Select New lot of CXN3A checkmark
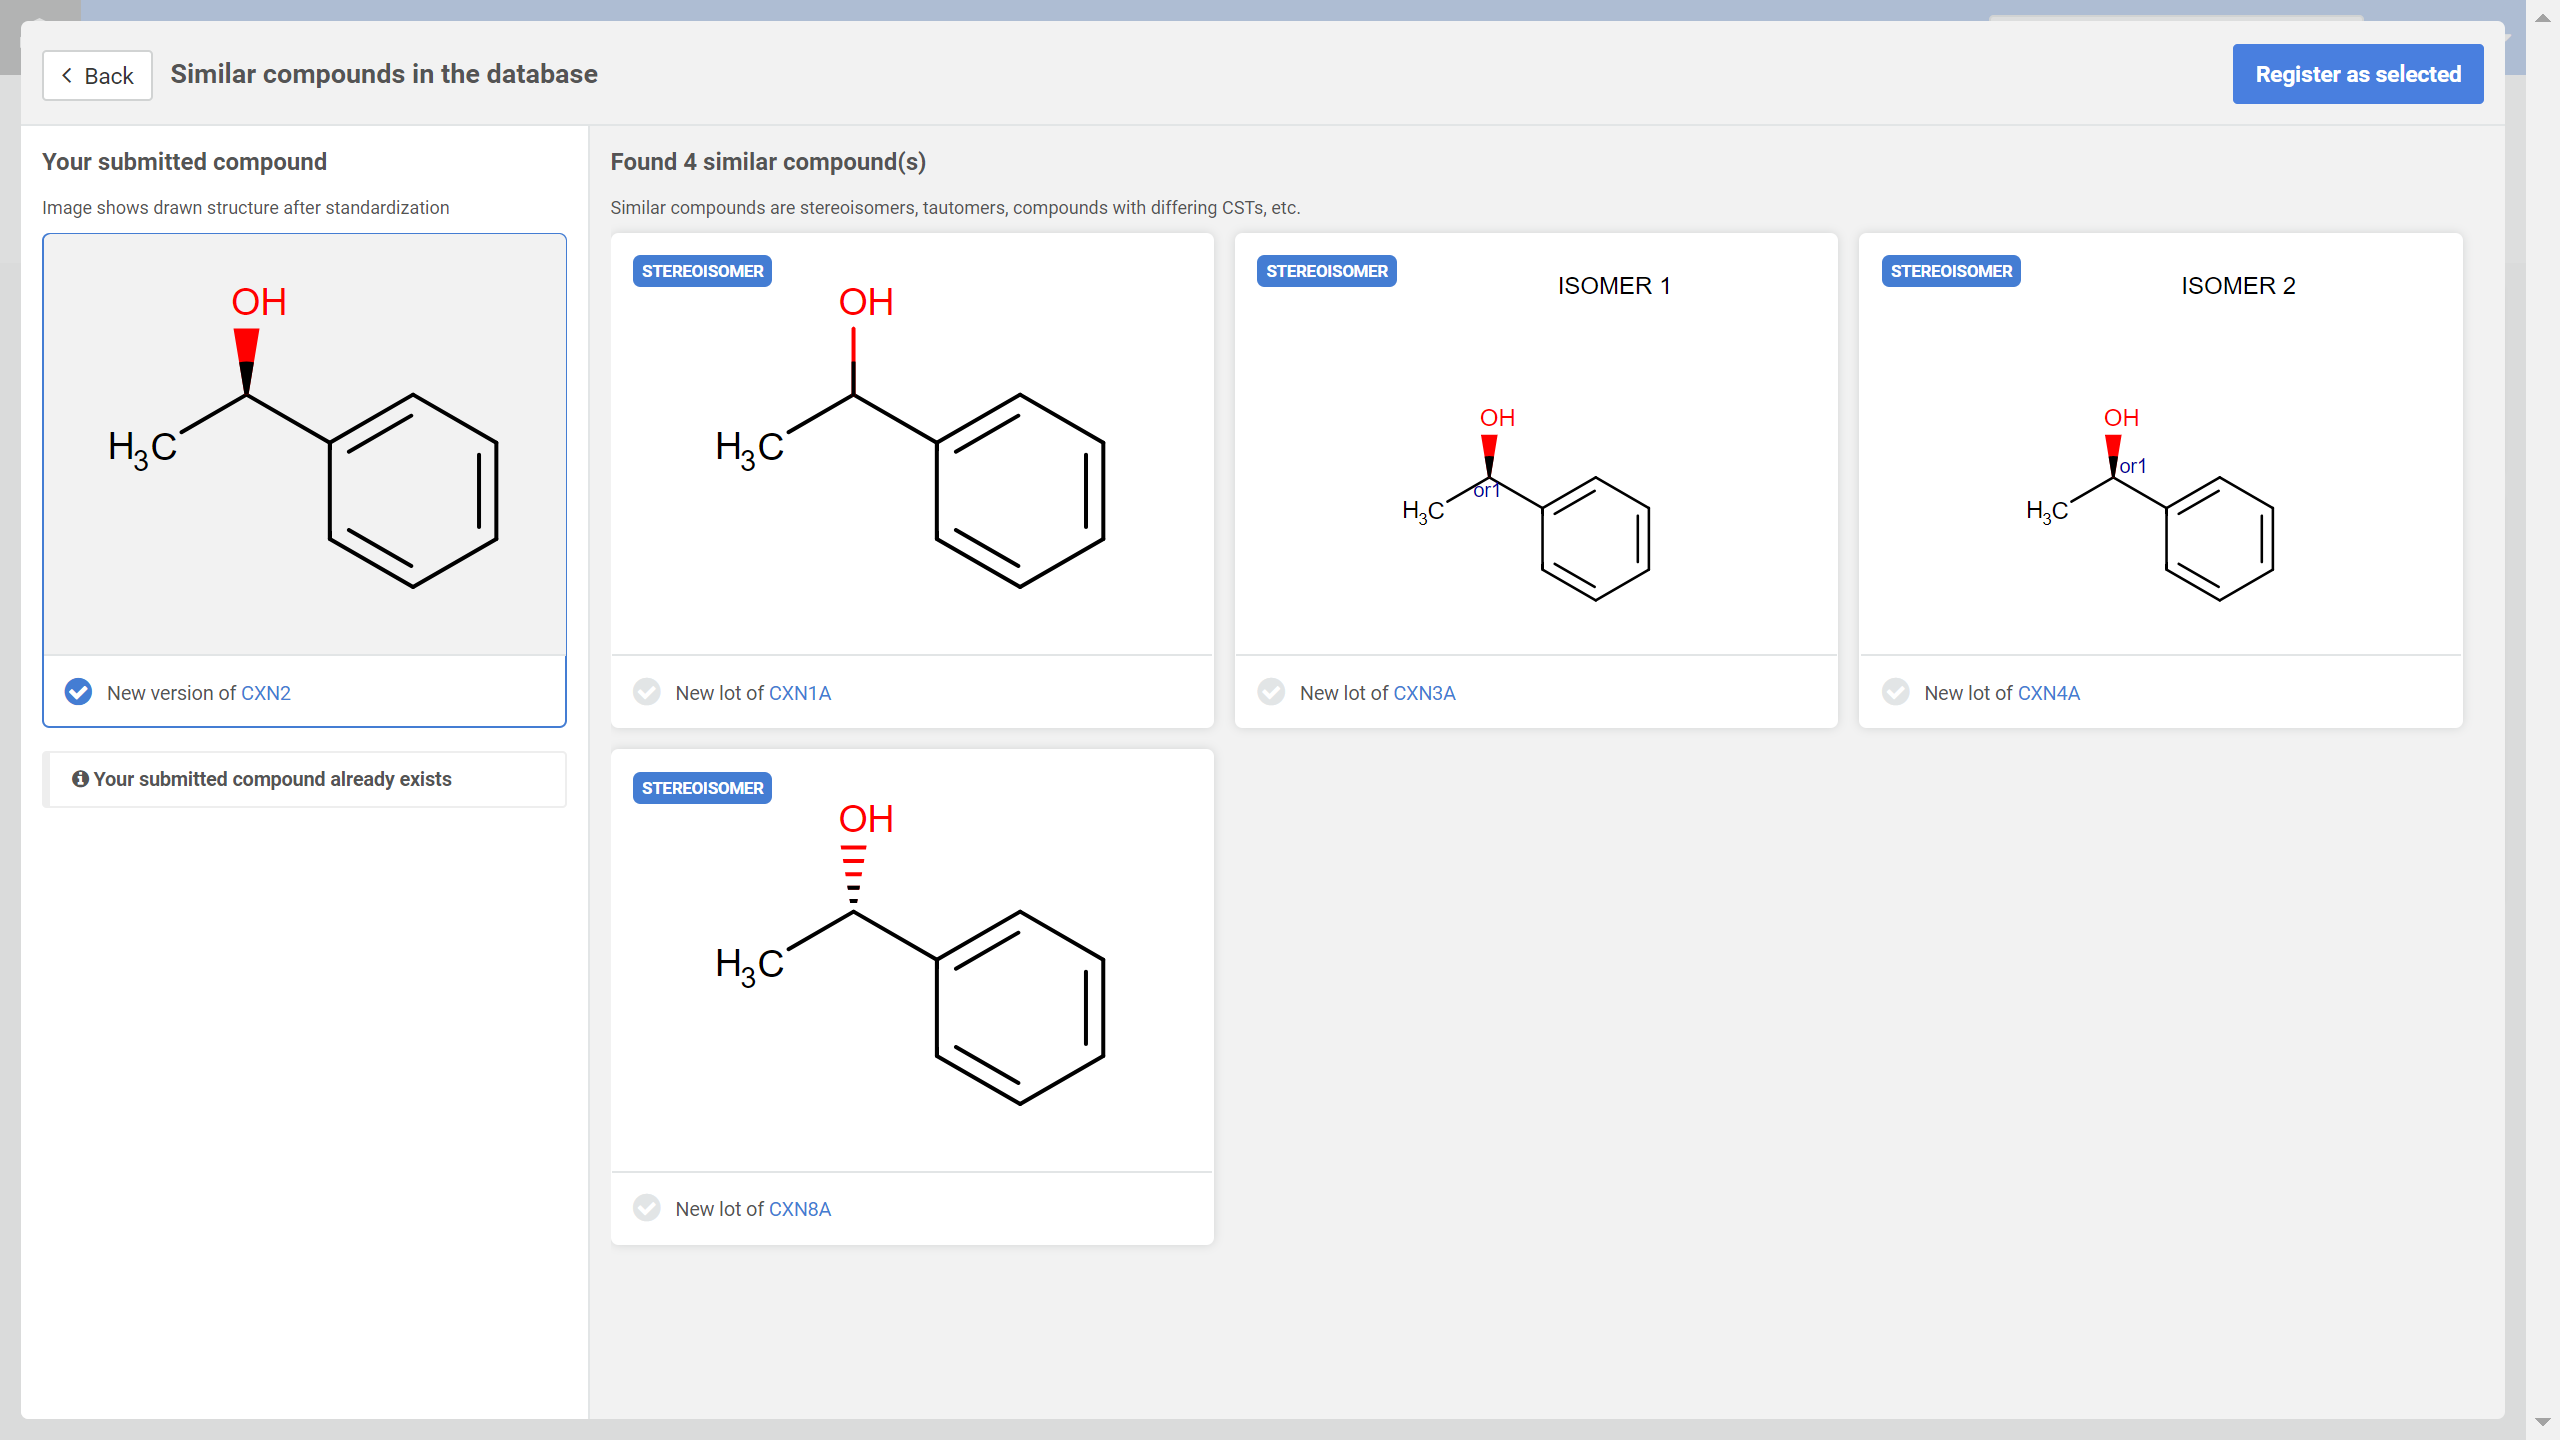The image size is (2560, 1440). click(1271, 692)
